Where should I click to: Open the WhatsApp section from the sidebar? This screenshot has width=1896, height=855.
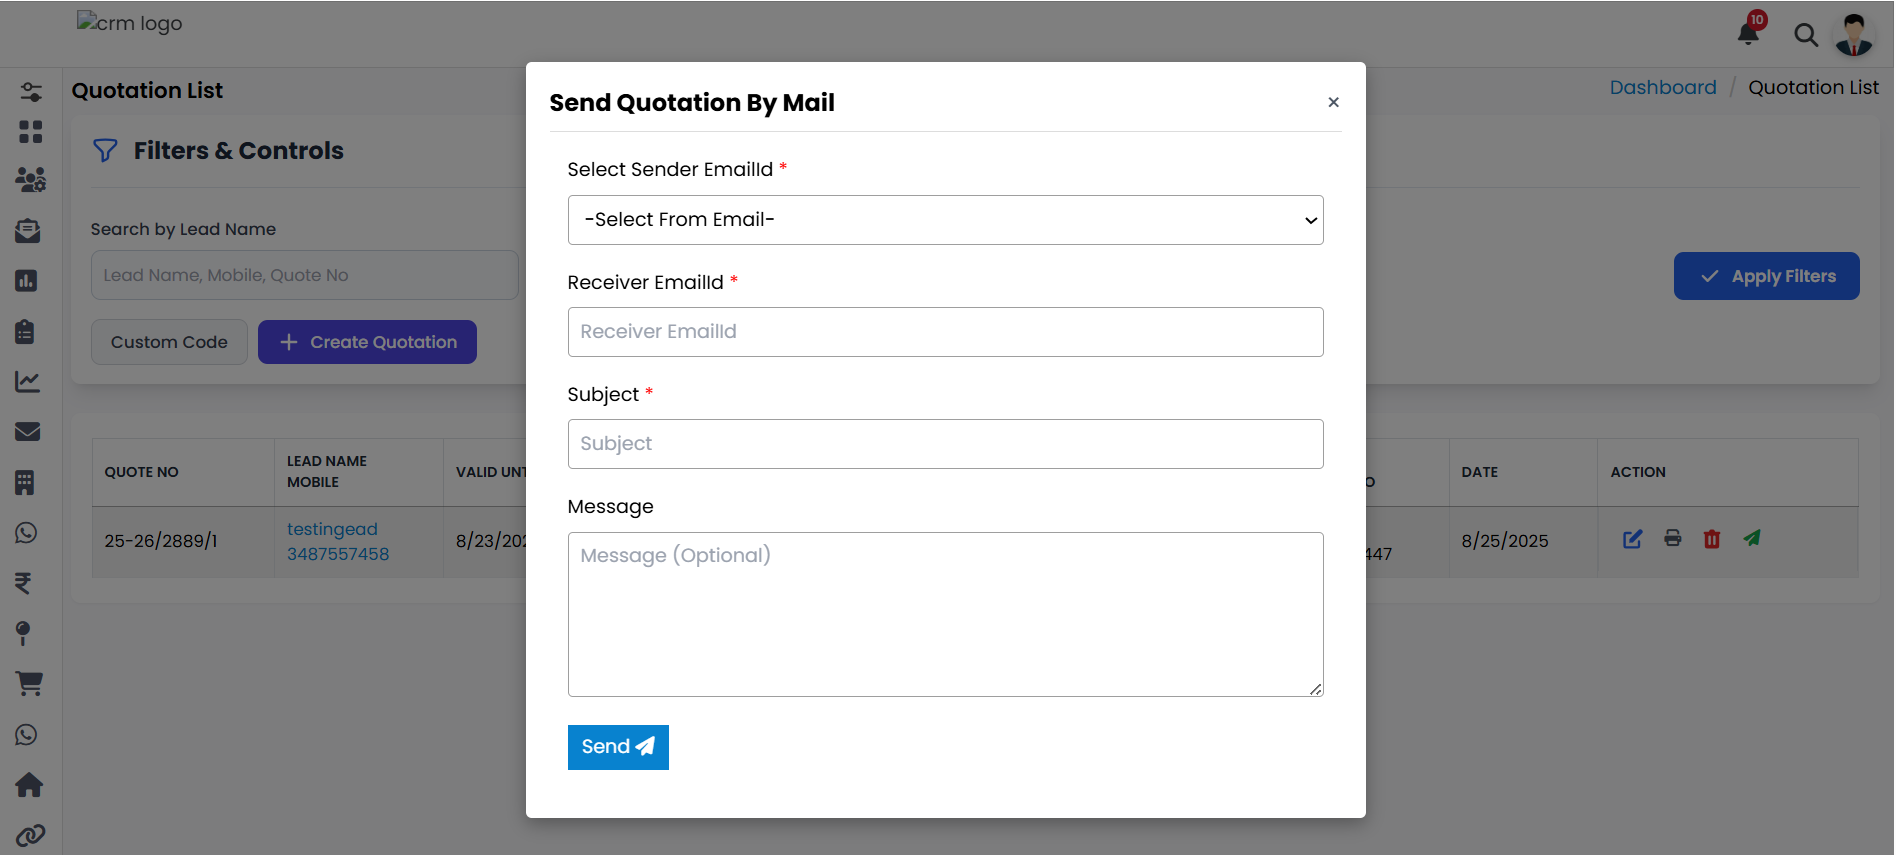[x=27, y=533]
